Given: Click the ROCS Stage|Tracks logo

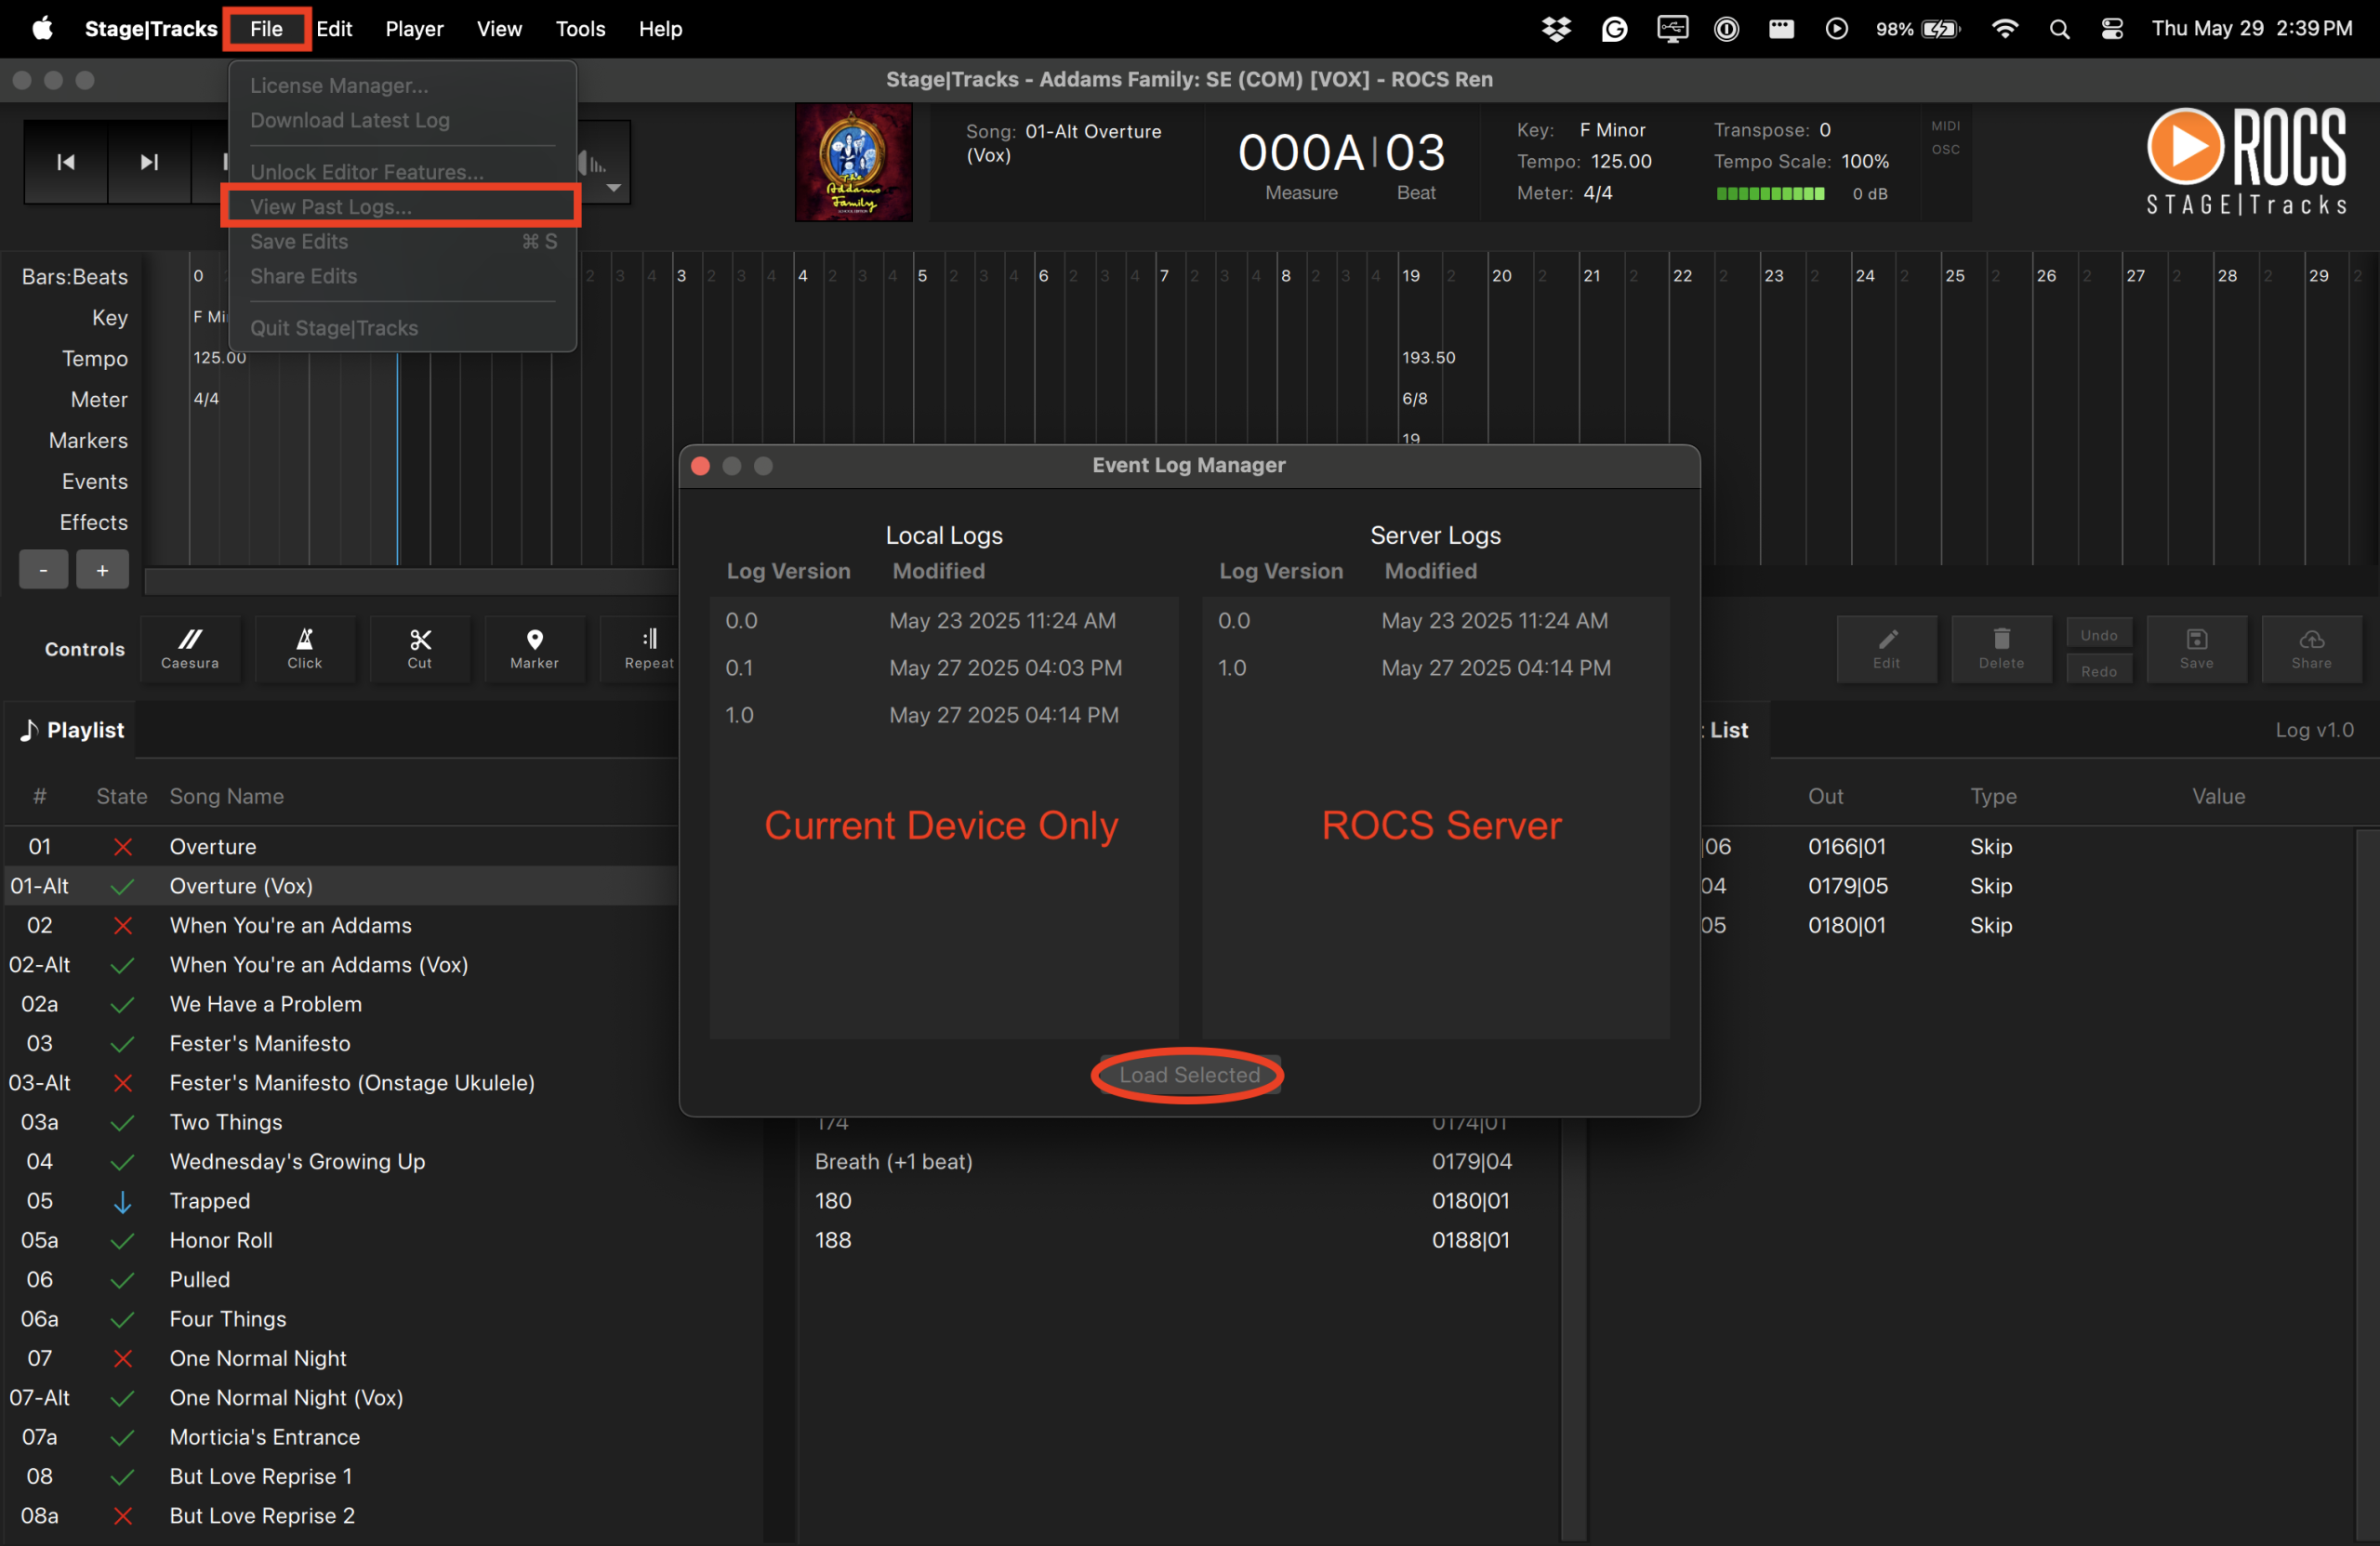Looking at the screenshot, I should [2246, 161].
